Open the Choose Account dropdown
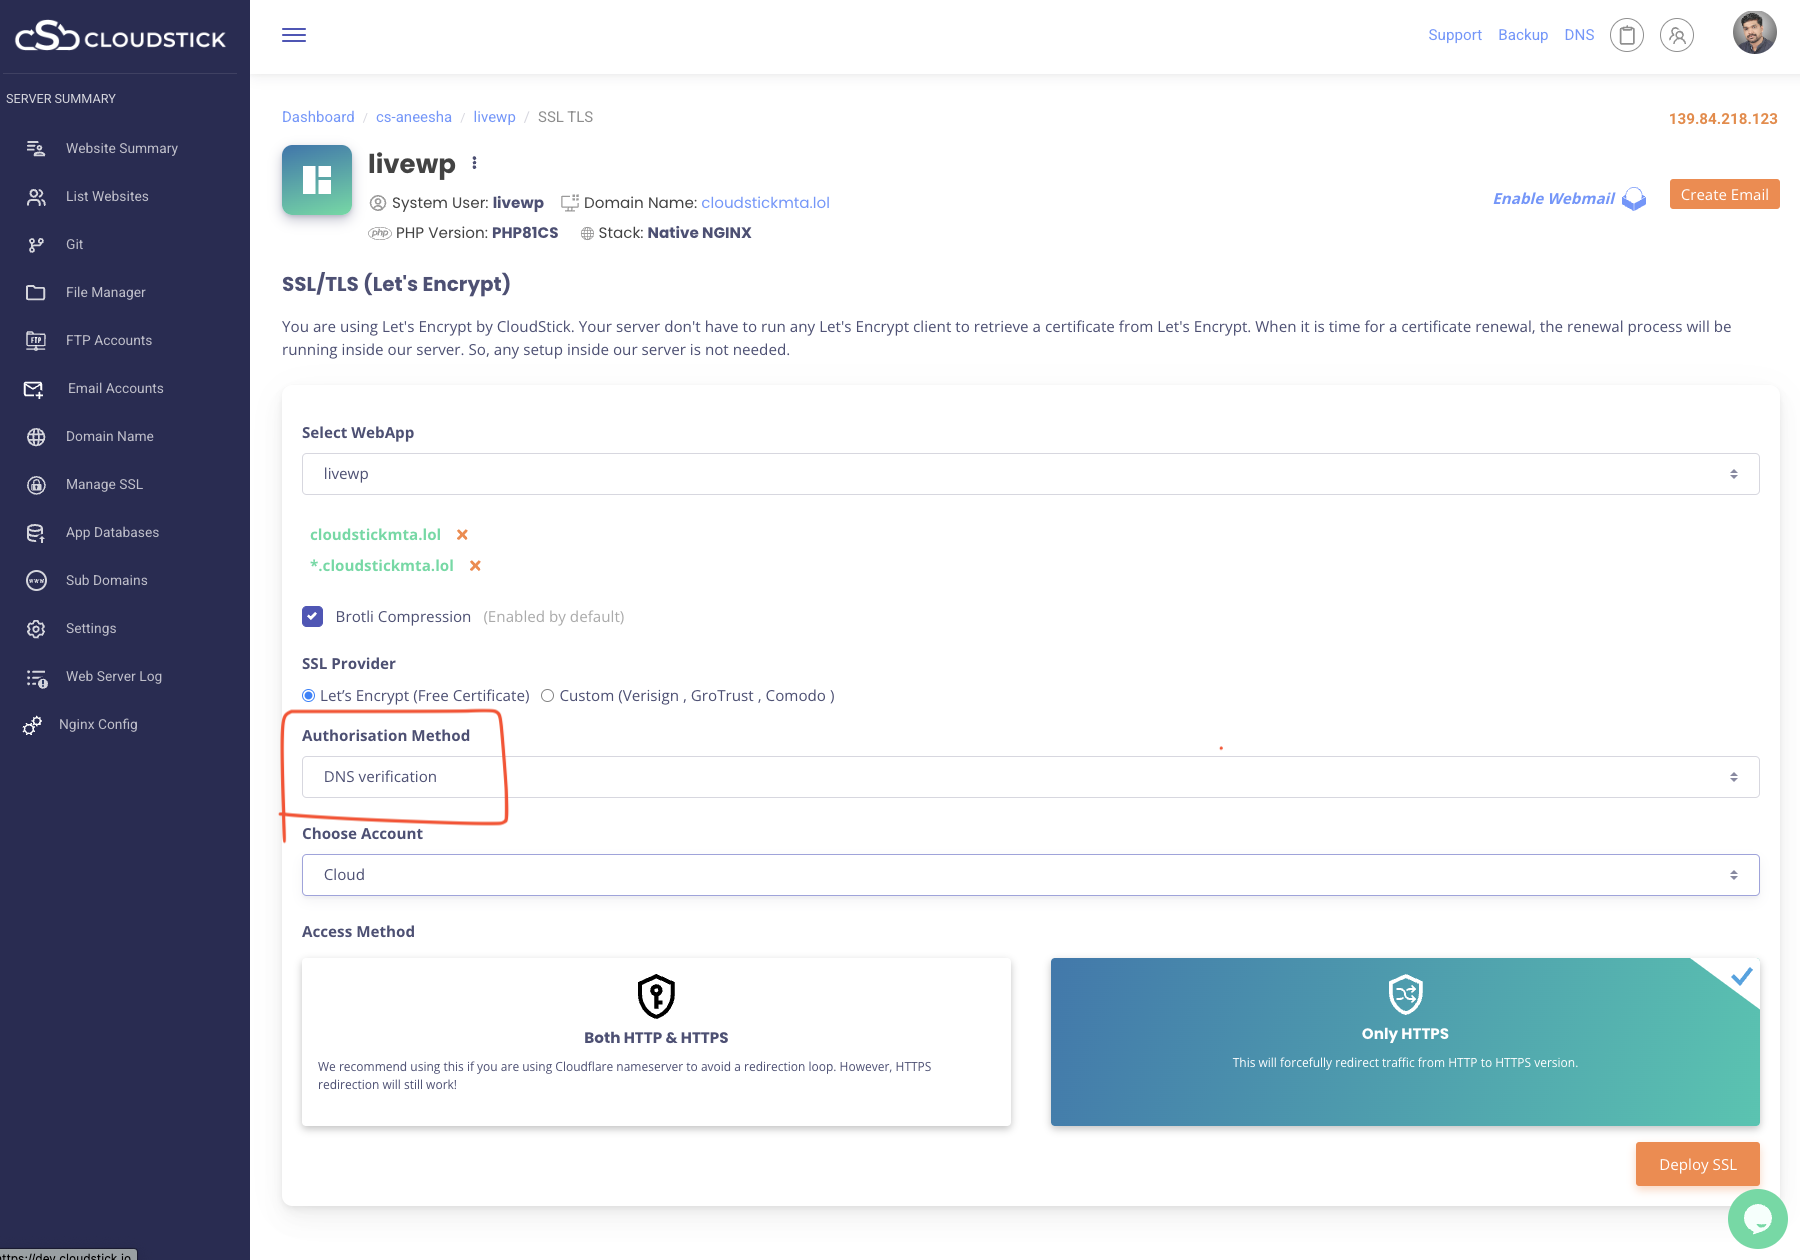Screen dimensions: 1800x1260 point(1030,875)
